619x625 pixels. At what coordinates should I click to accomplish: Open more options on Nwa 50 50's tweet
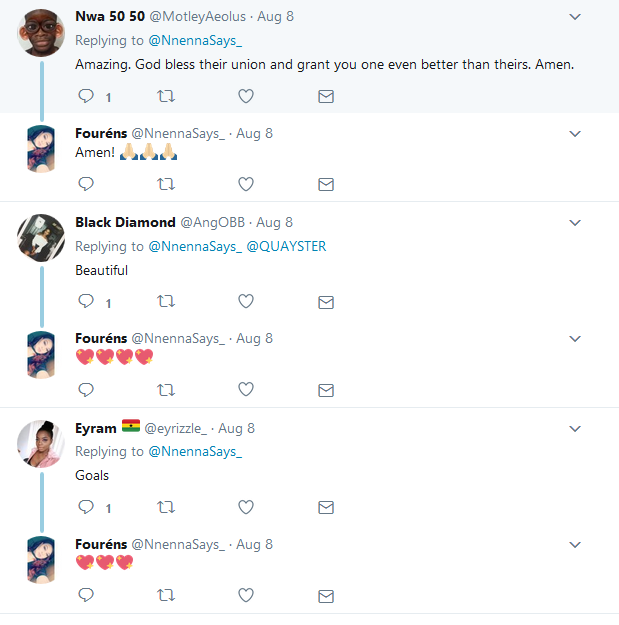575,17
